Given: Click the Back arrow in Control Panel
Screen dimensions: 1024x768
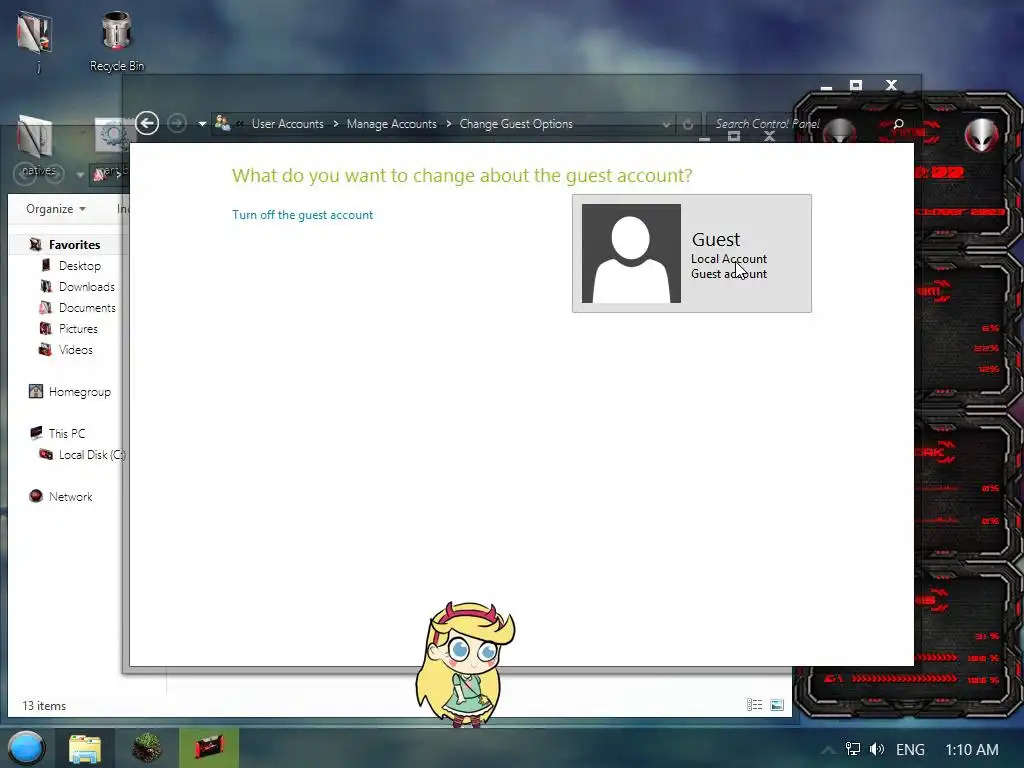Looking at the screenshot, I should coord(147,123).
